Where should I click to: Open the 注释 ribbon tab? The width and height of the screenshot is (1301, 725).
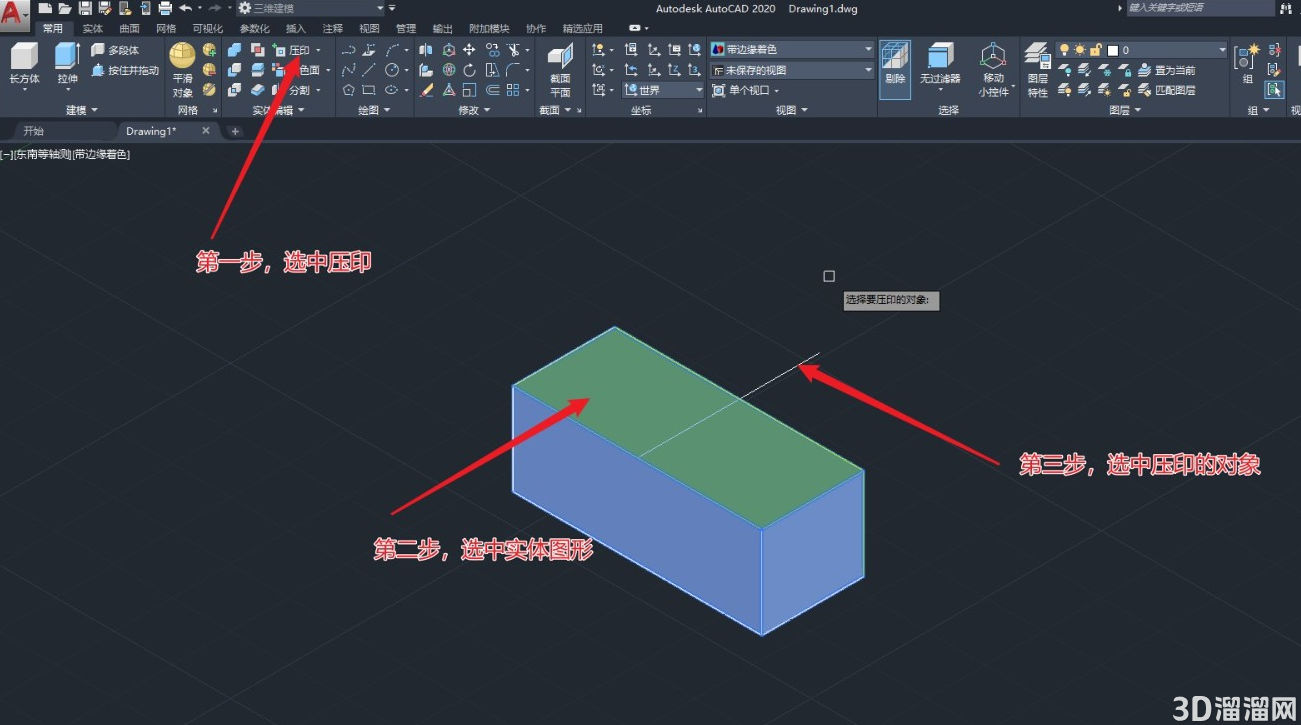pos(333,29)
